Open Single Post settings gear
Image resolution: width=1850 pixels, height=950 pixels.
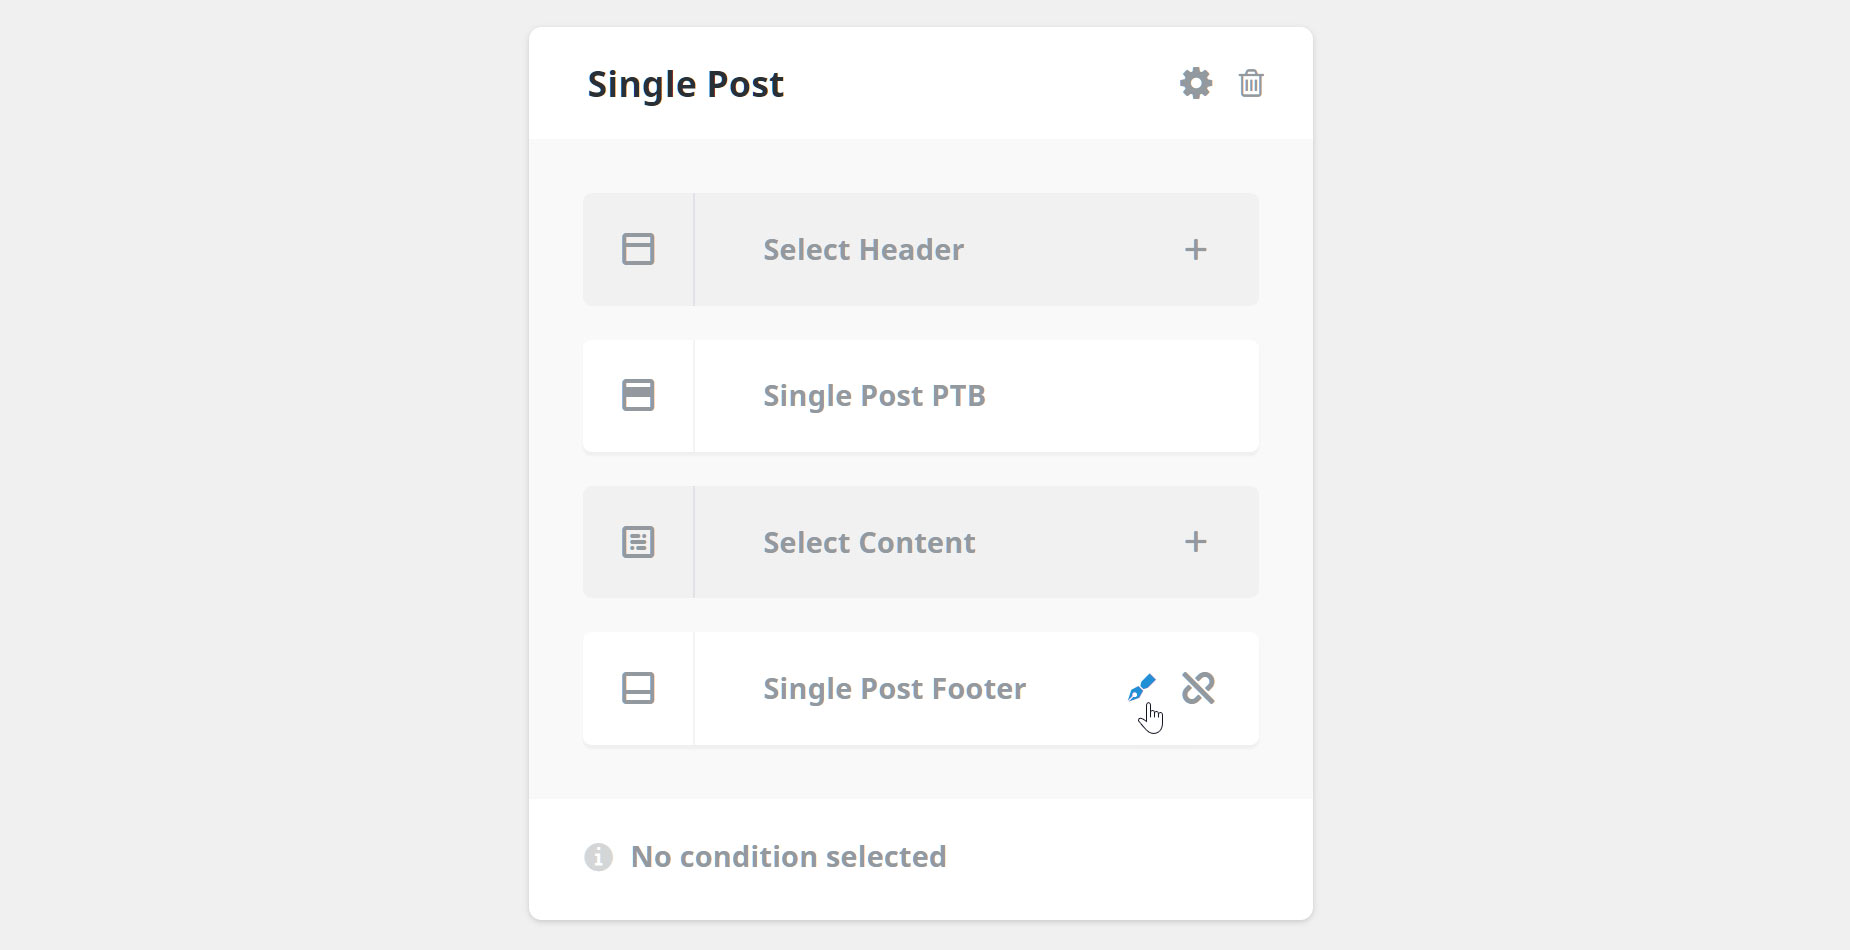(1196, 83)
